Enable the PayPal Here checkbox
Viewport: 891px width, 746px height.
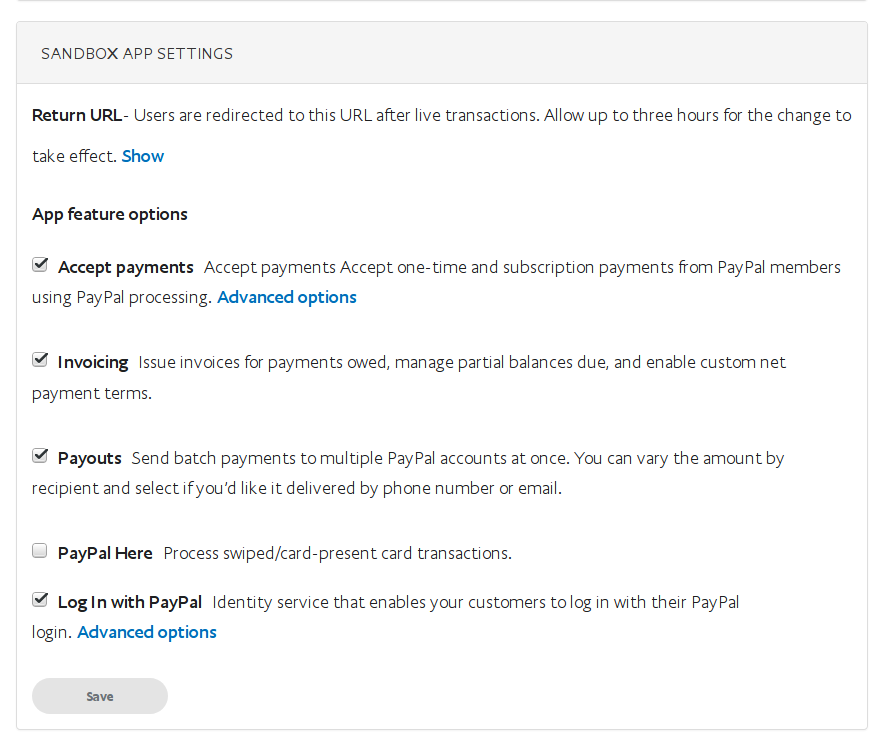click(x=40, y=551)
